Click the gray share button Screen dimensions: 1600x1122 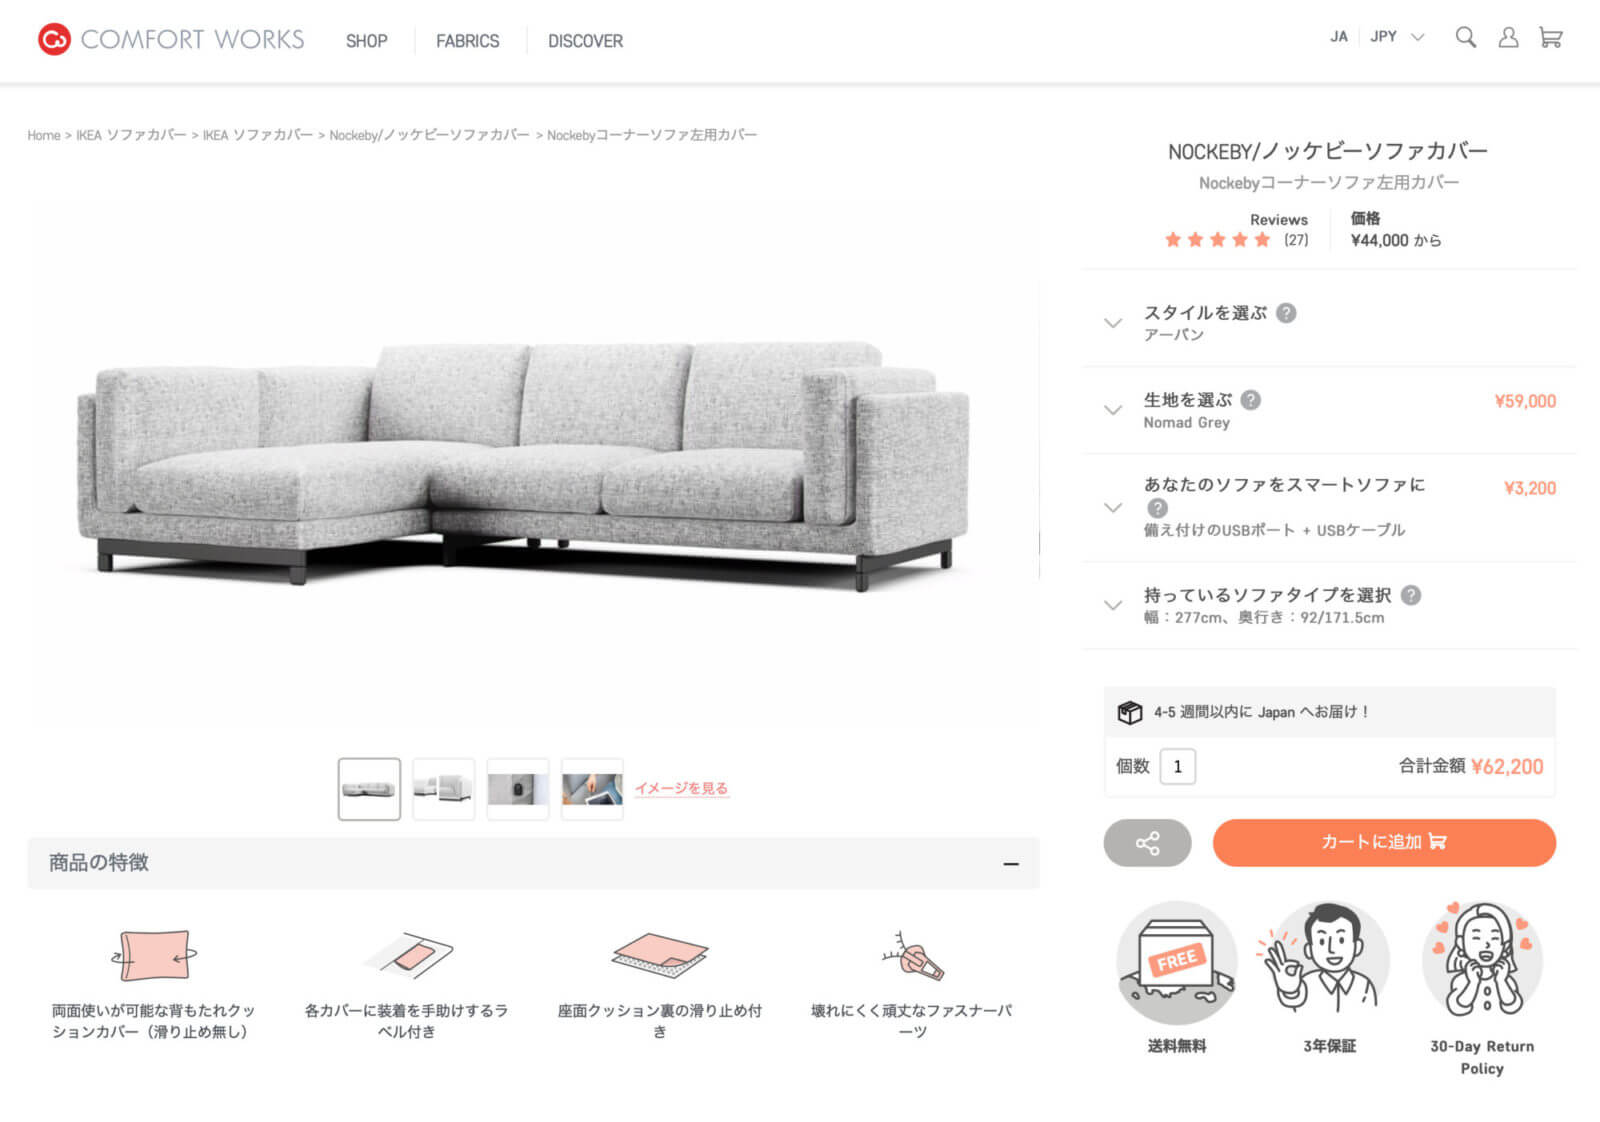pos(1147,843)
